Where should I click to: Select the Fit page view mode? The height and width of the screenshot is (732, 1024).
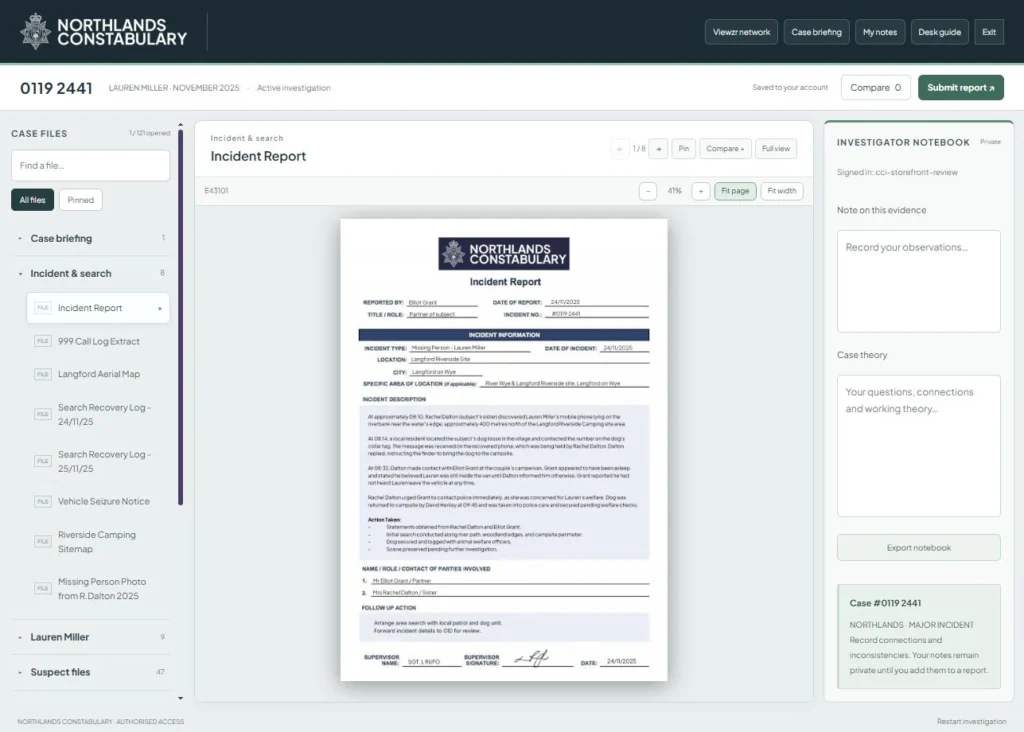click(x=735, y=191)
